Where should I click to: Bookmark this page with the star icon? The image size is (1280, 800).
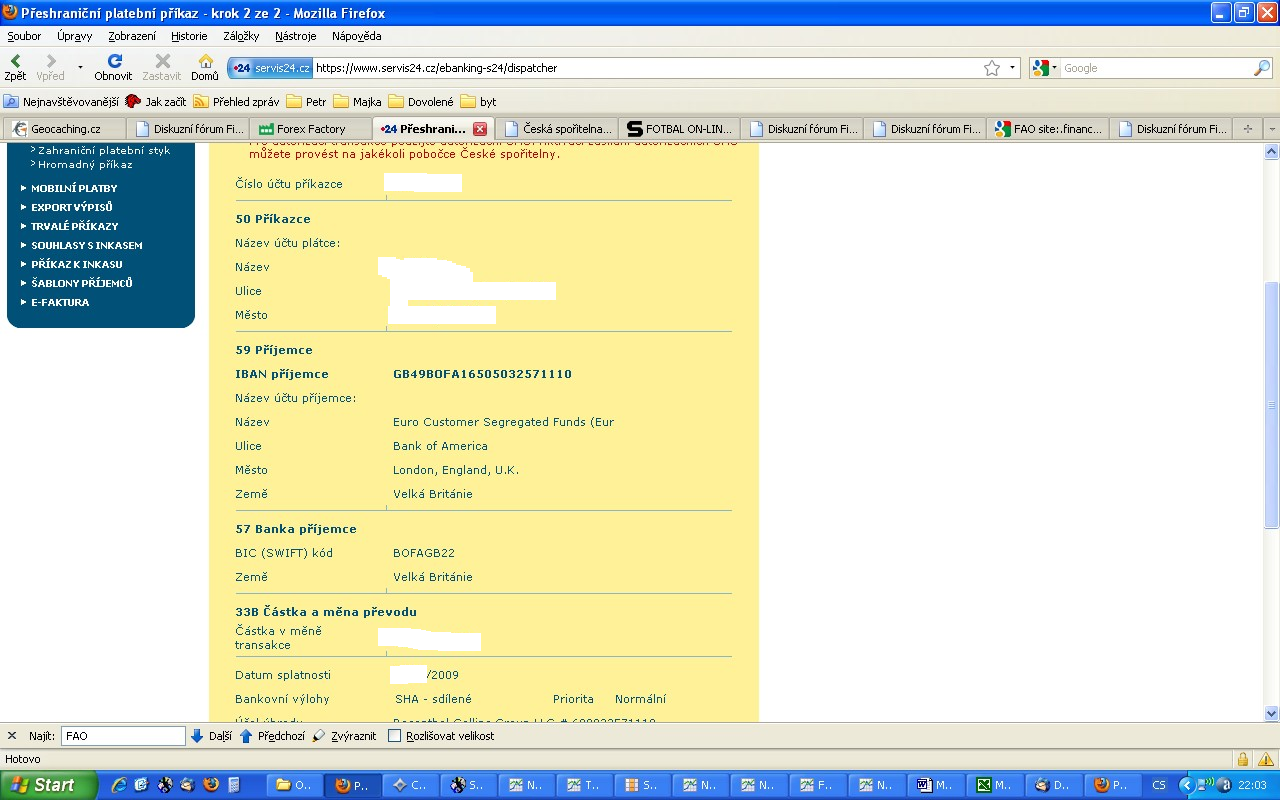click(x=992, y=68)
